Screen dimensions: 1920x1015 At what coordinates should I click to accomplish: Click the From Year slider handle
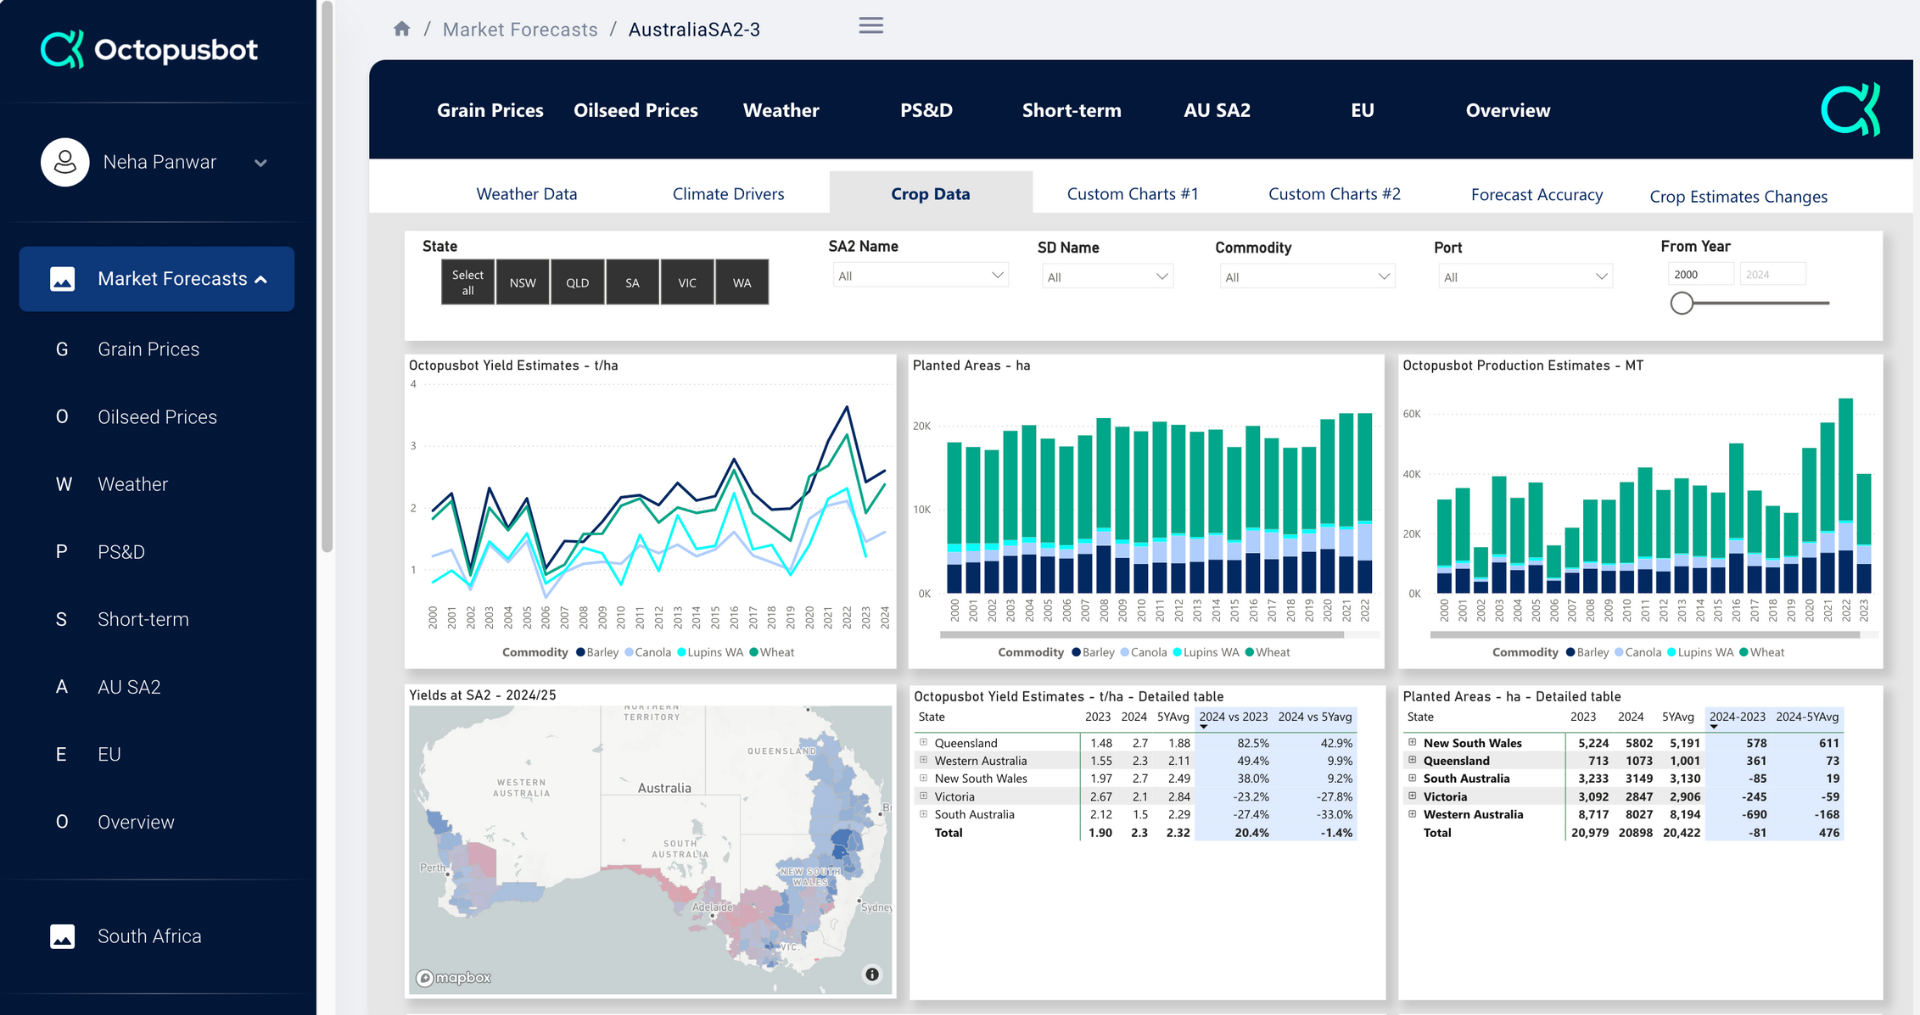click(x=1682, y=303)
